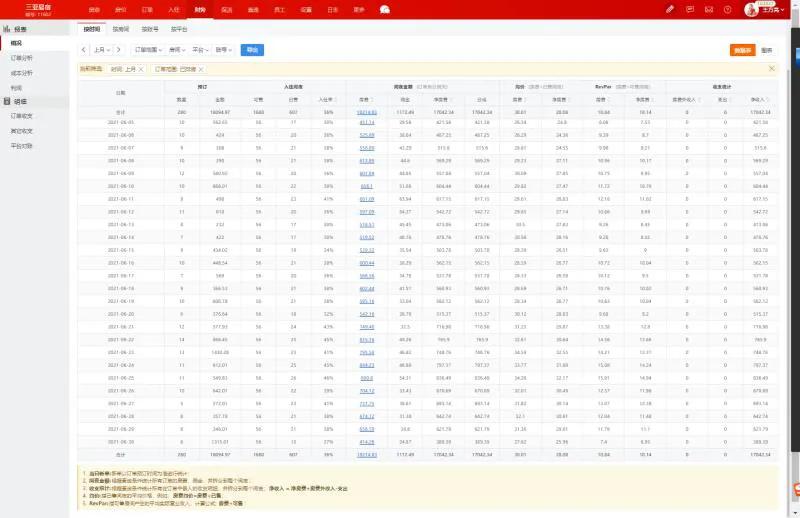Open room fee link in top 合计 row
The height and width of the screenshot is (518, 800).
click(x=366, y=112)
